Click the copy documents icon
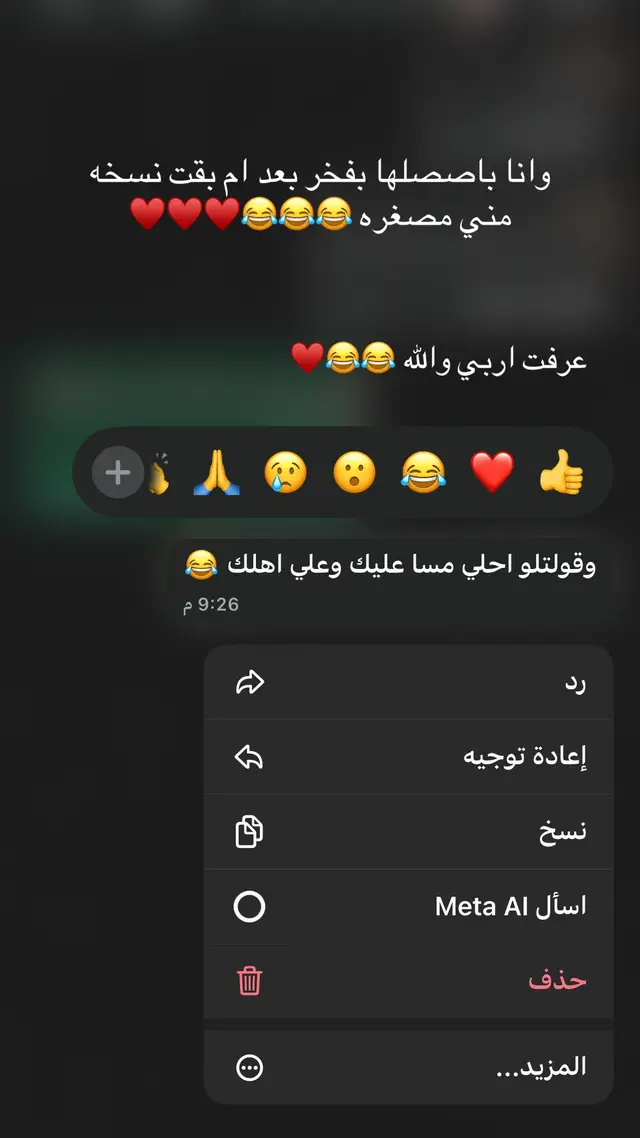 tap(250, 832)
